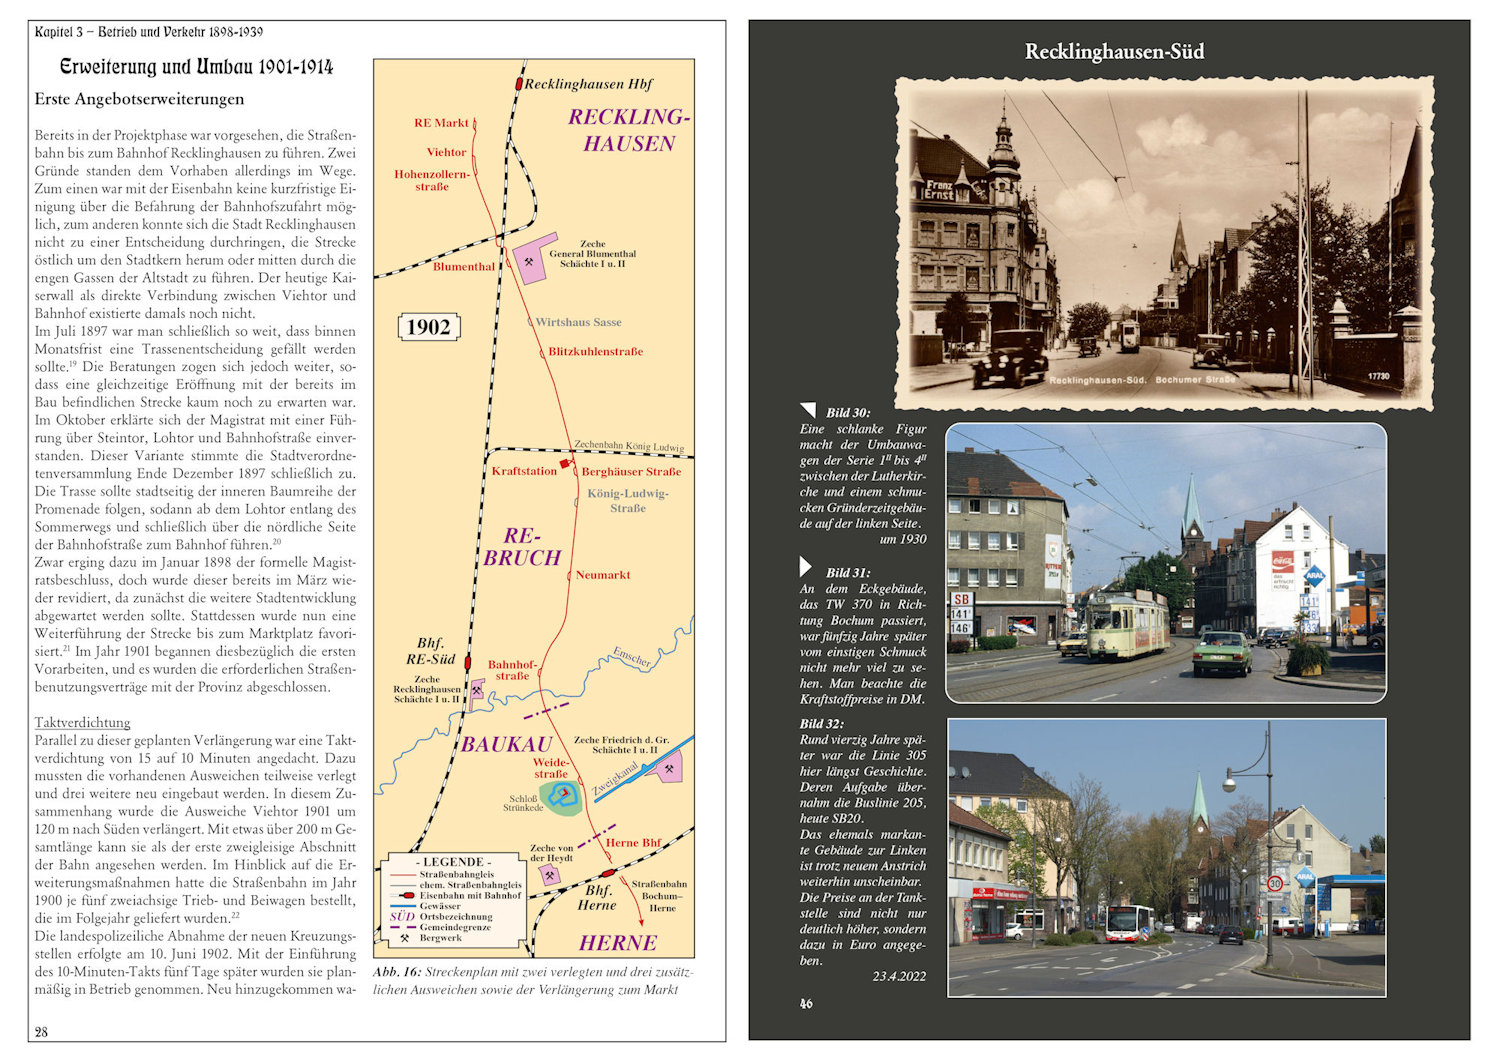Image resolution: width=1500 pixels, height=1060 pixels.
Task: Click the LEGENDE title in the map legend
Action: tap(453, 862)
